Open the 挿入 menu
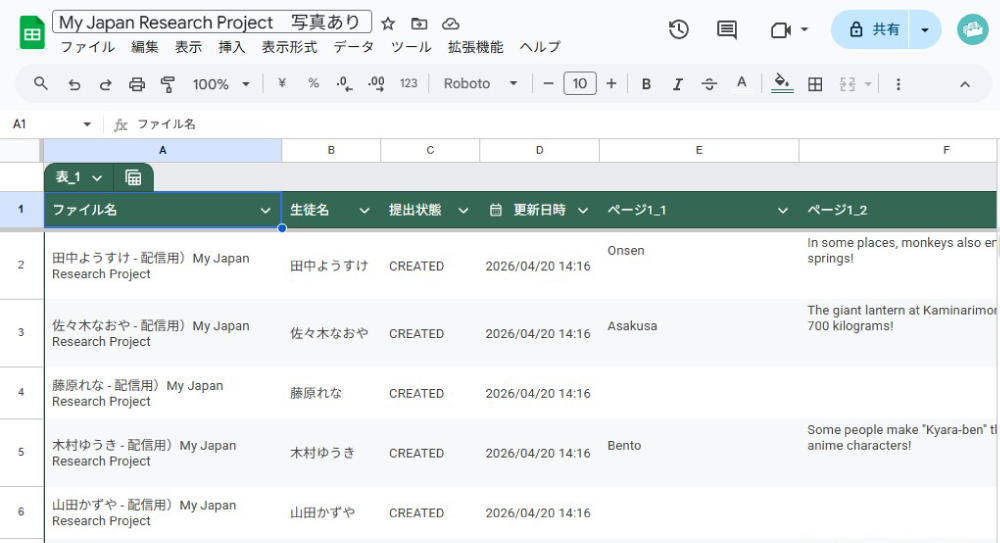Screen dimensions: 1000x543 pos(232,47)
